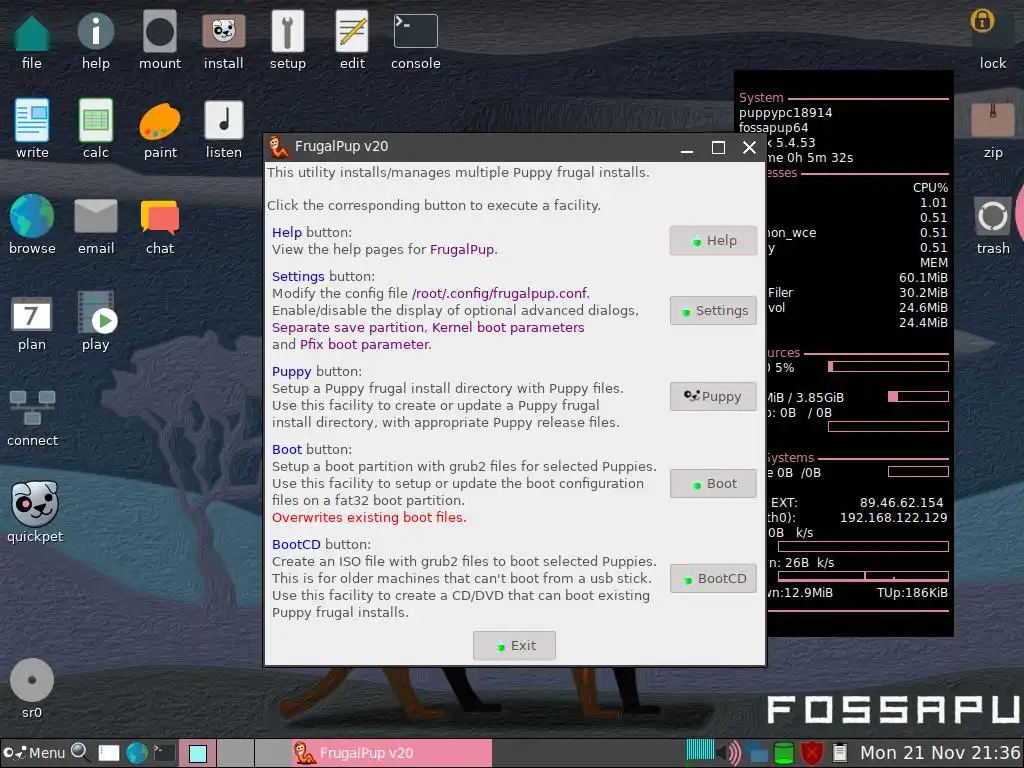Open the paint application icon
Screen dimensions: 1024x768
point(159,121)
